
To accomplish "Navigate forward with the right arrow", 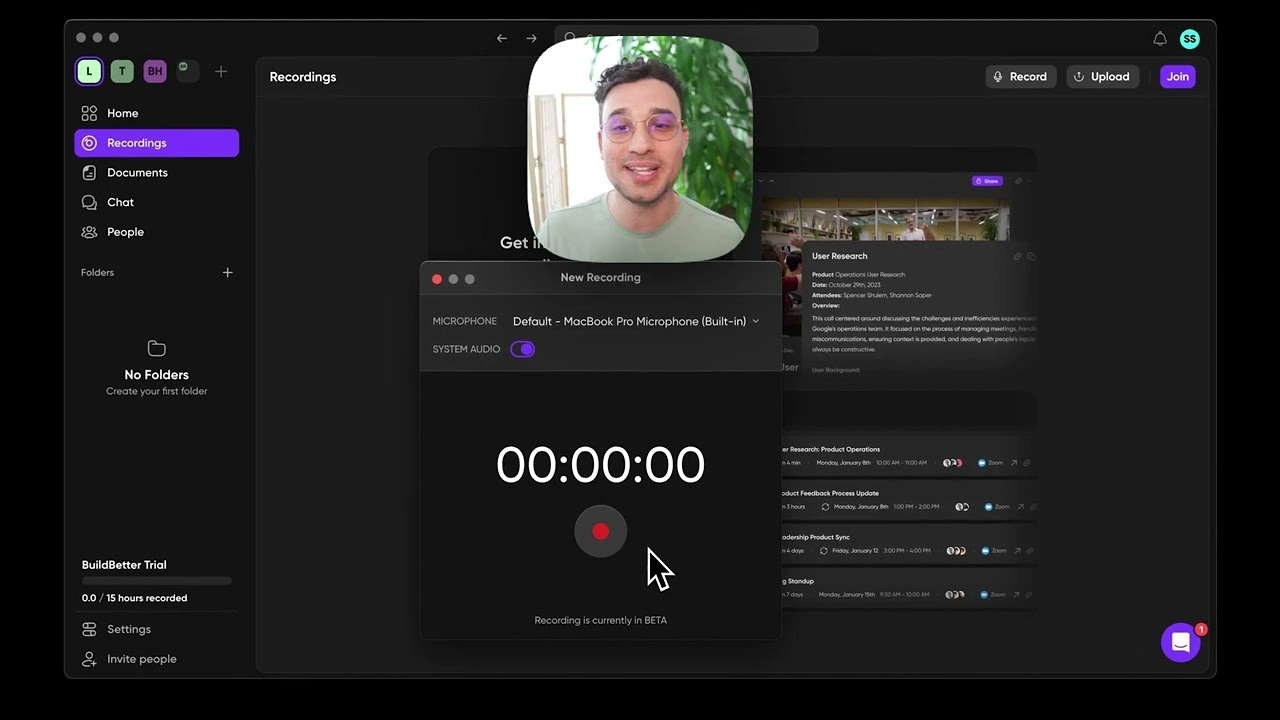I will [531, 38].
